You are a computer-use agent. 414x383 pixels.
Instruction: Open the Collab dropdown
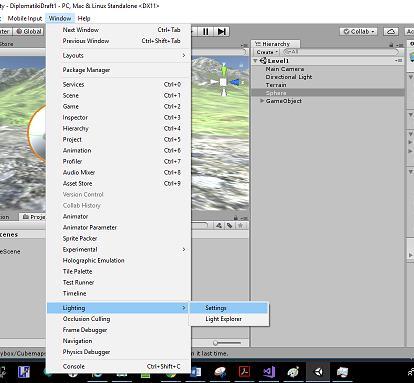pyautogui.click(x=358, y=31)
